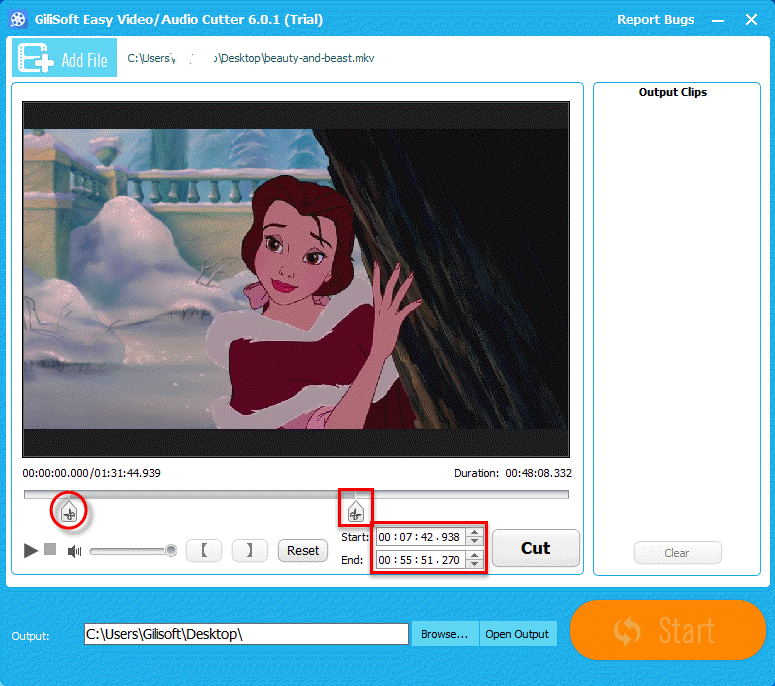Click the beauty-and-beast.mkv file path
This screenshot has height=686, width=775.
point(251,58)
